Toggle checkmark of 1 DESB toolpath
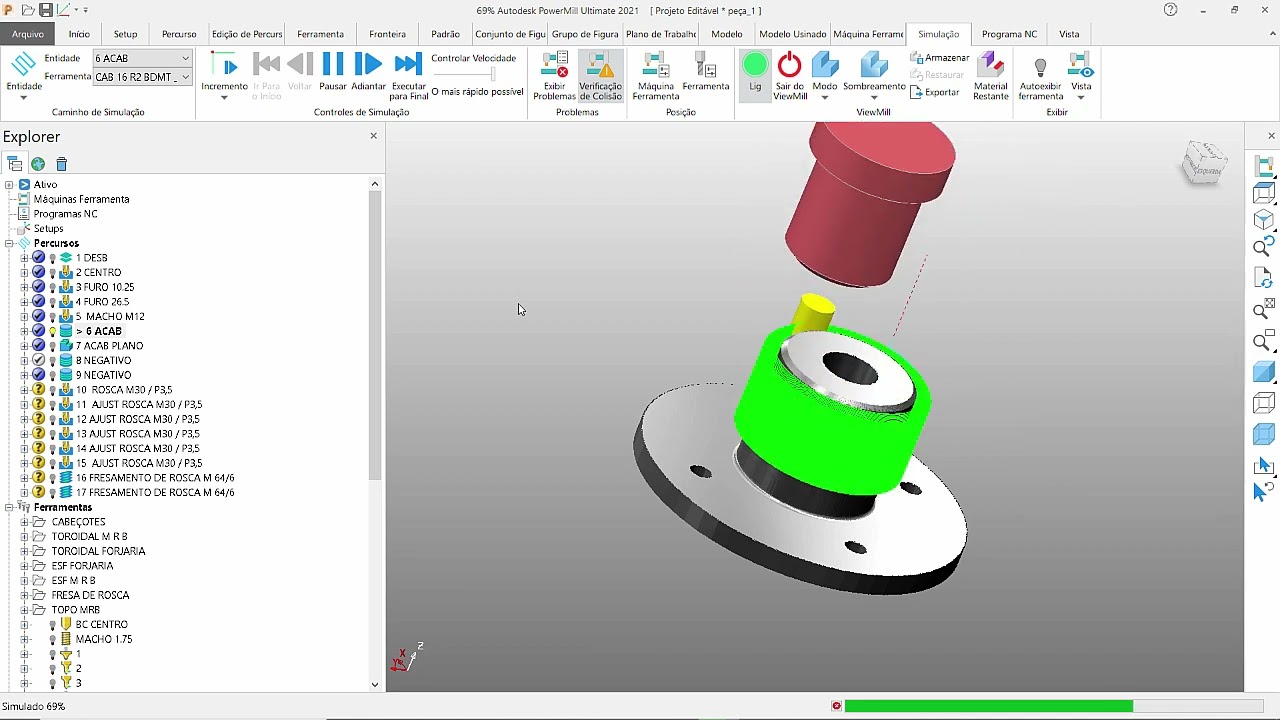The height and width of the screenshot is (720, 1280). pos(39,258)
